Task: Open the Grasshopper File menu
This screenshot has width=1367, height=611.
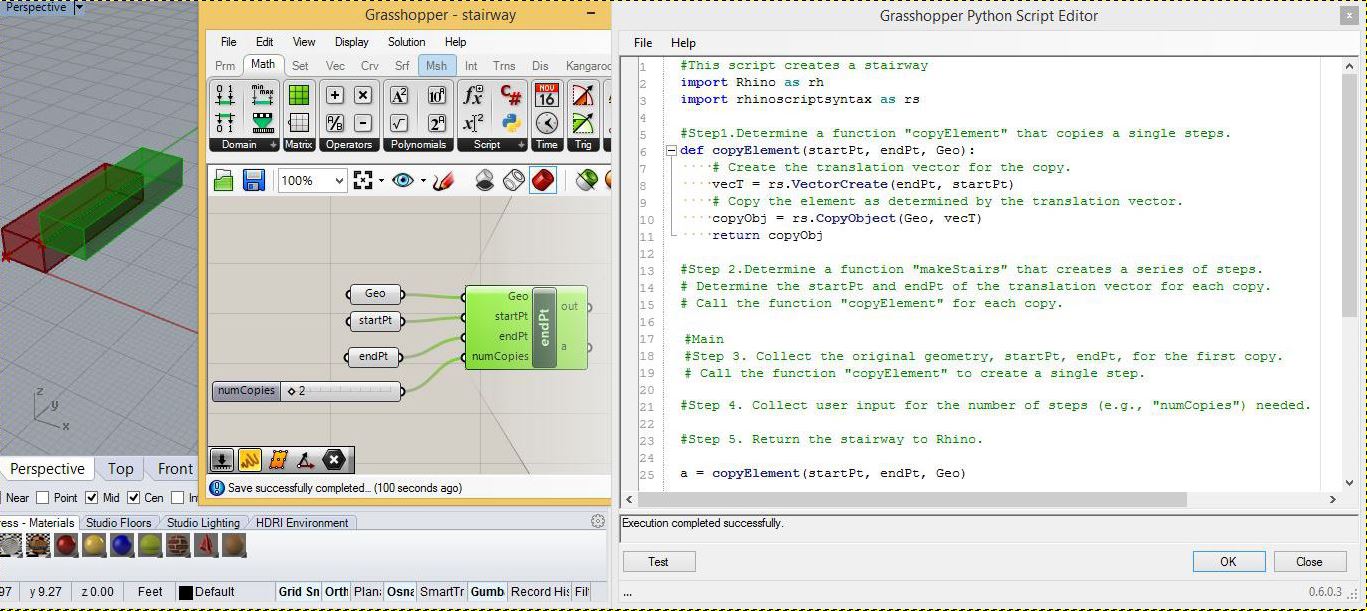Action: point(229,42)
